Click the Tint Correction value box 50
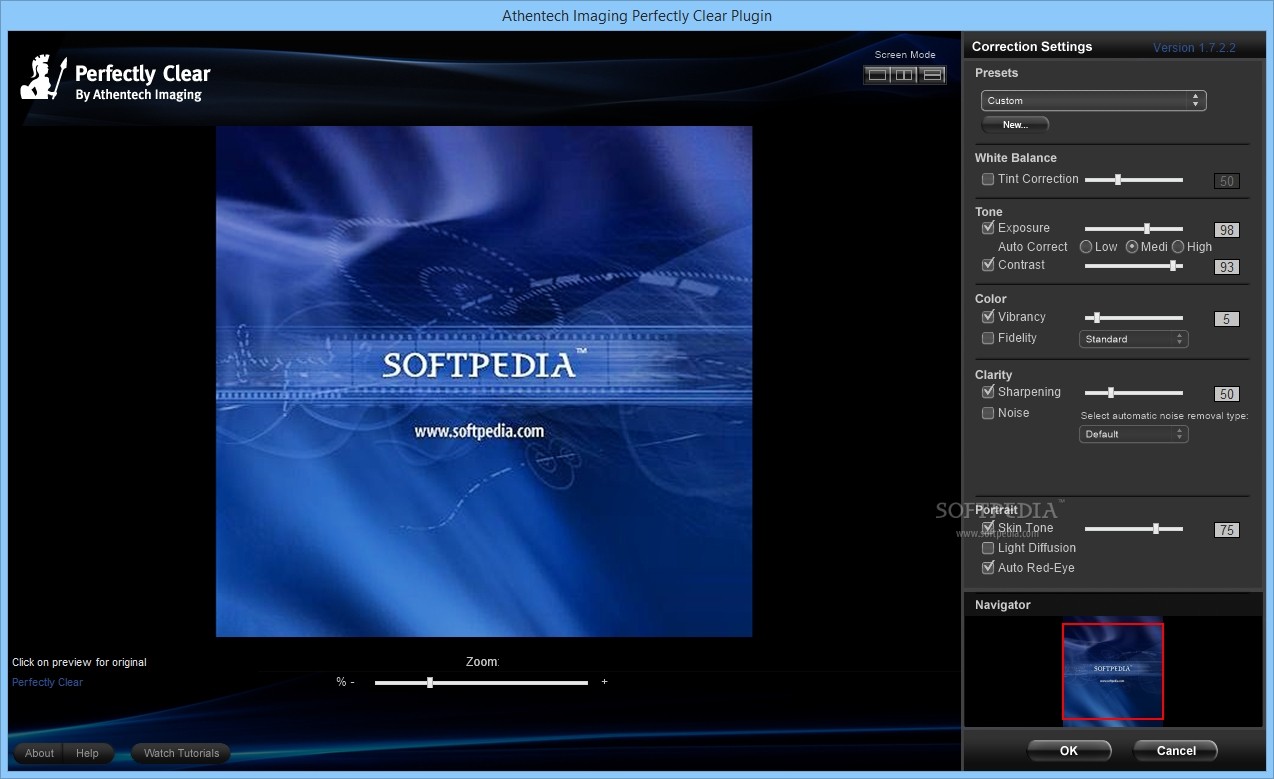This screenshot has width=1274, height=779. pyautogui.click(x=1227, y=181)
